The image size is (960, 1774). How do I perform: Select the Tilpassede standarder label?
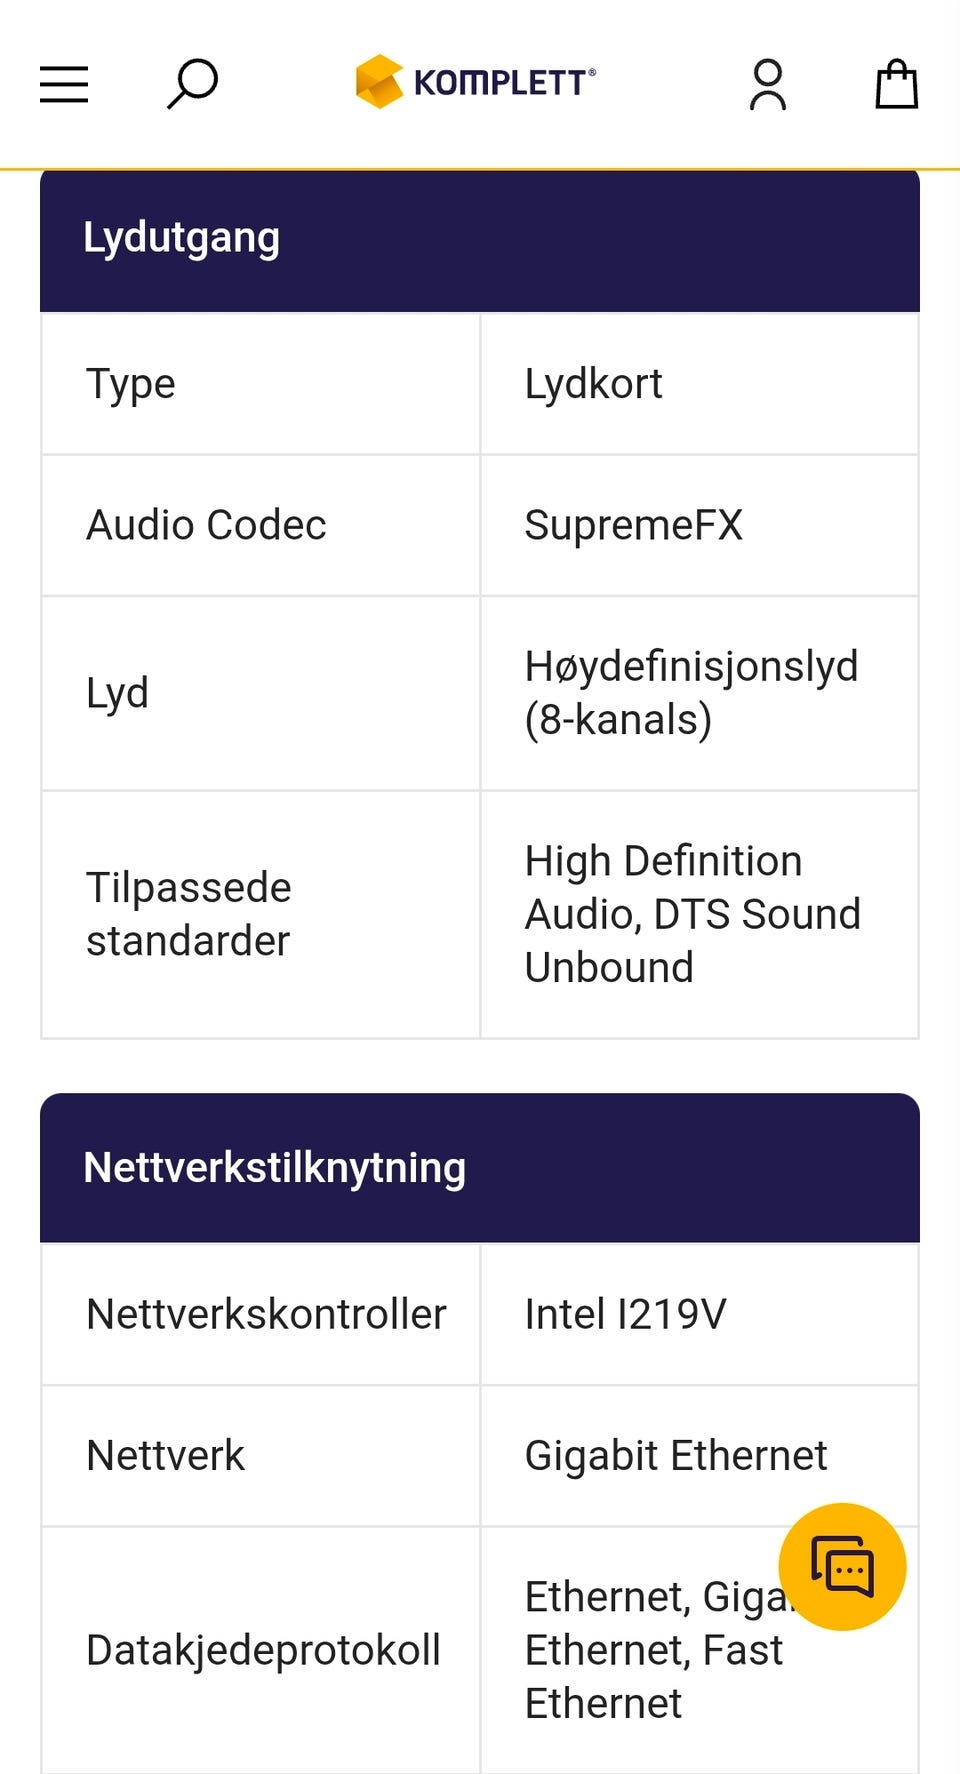189,914
